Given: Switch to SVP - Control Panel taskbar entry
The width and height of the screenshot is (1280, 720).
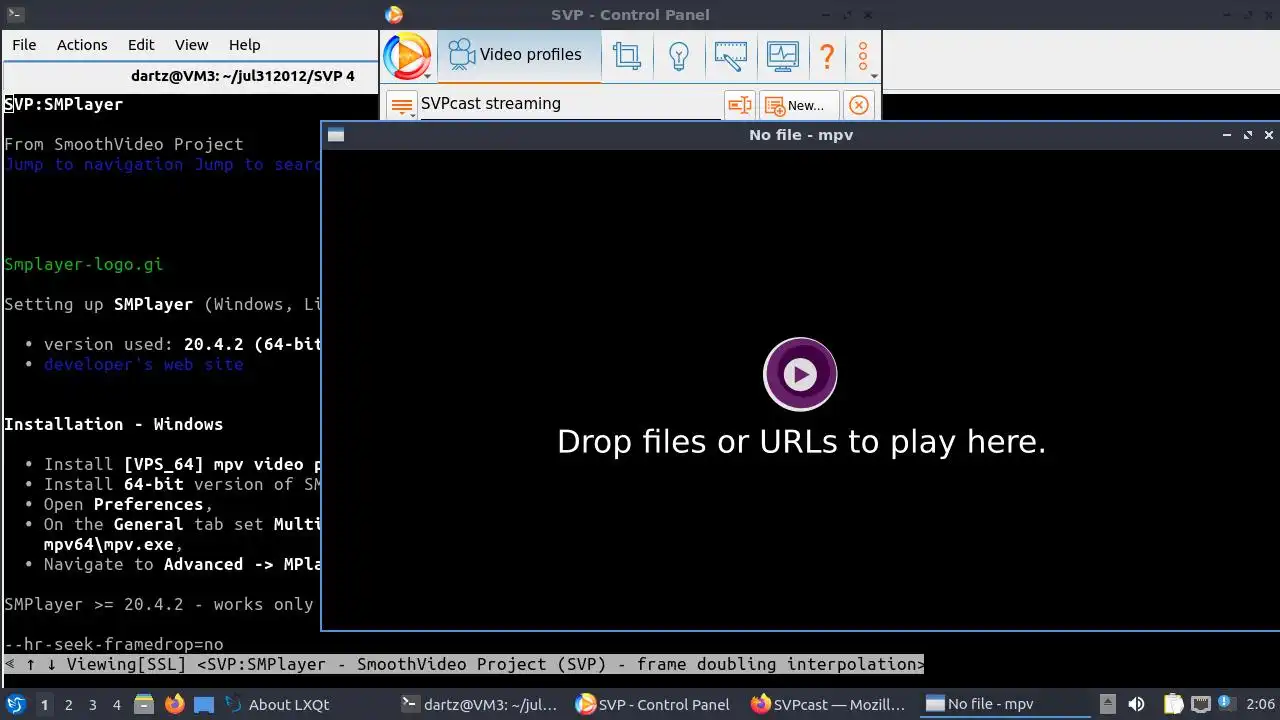Looking at the screenshot, I should click(654, 704).
